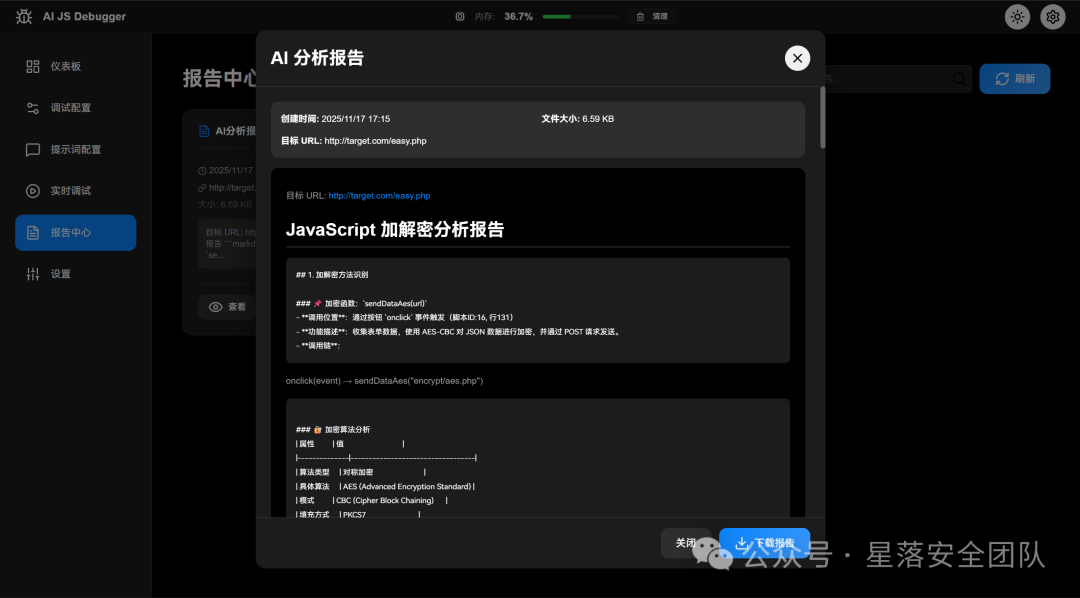Open 设置 in the sidebar
Image resolution: width=1080 pixels, height=598 pixels.
pyautogui.click(x=76, y=274)
